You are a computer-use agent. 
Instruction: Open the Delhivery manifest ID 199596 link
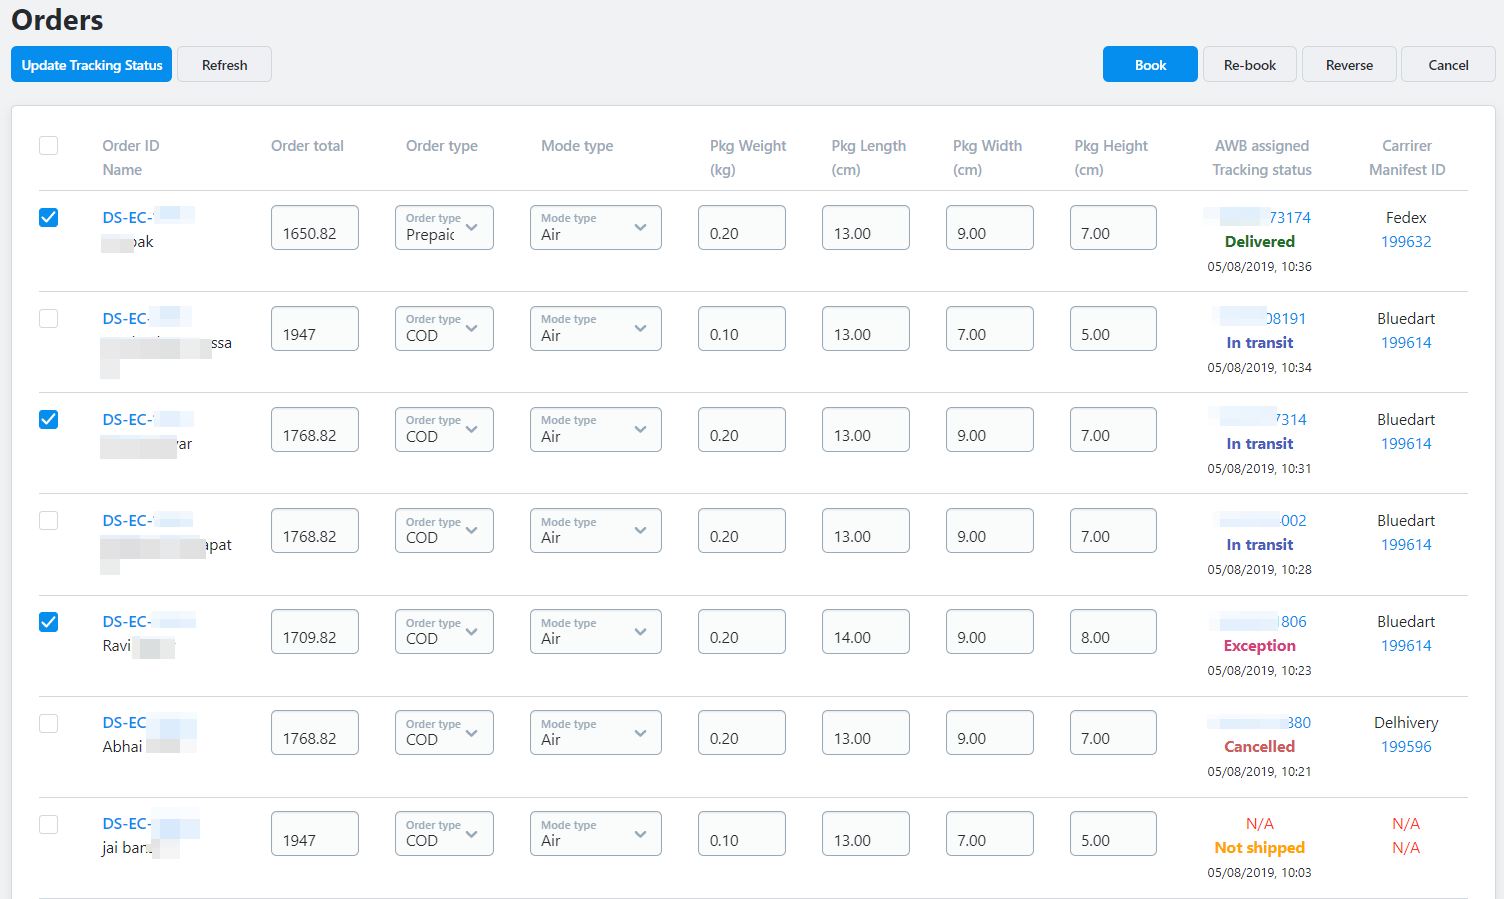tap(1405, 747)
